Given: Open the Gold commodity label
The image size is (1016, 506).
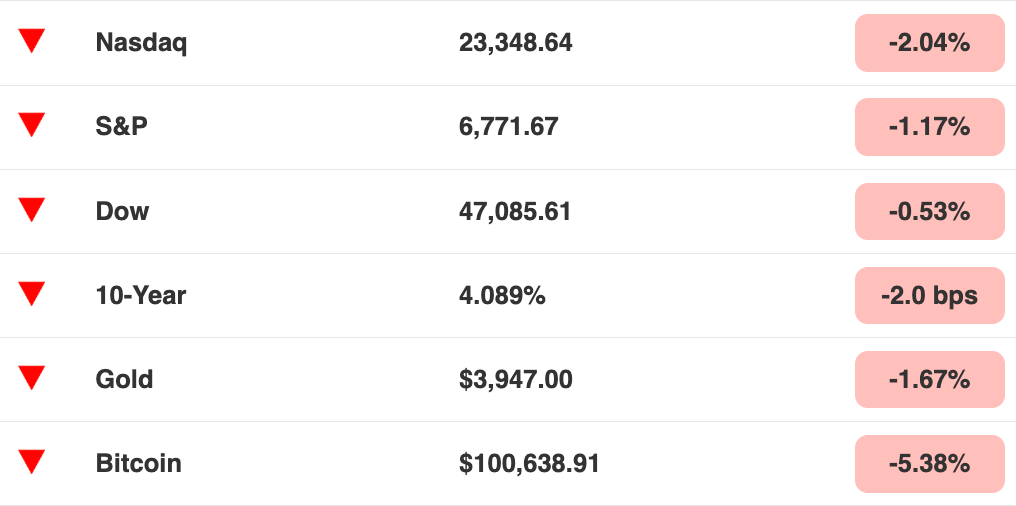Looking at the screenshot, I should [x=124, y=379].
